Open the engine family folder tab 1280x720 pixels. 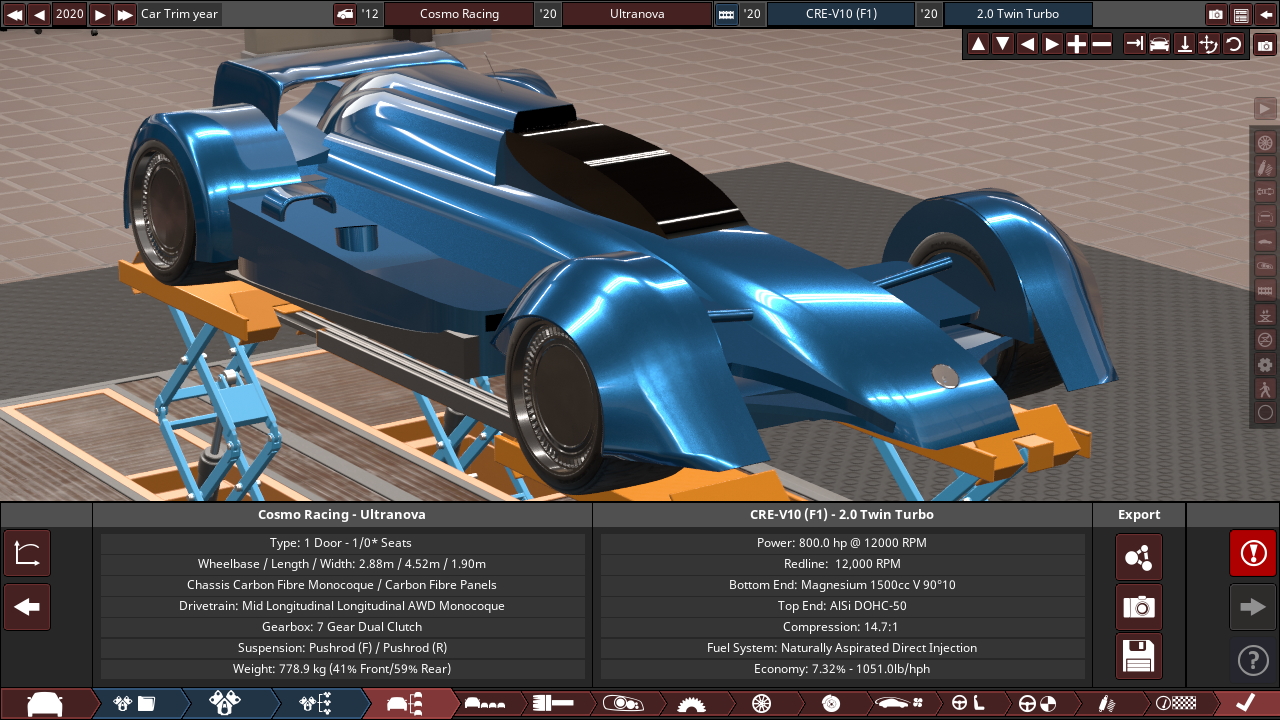click(135, 703)
